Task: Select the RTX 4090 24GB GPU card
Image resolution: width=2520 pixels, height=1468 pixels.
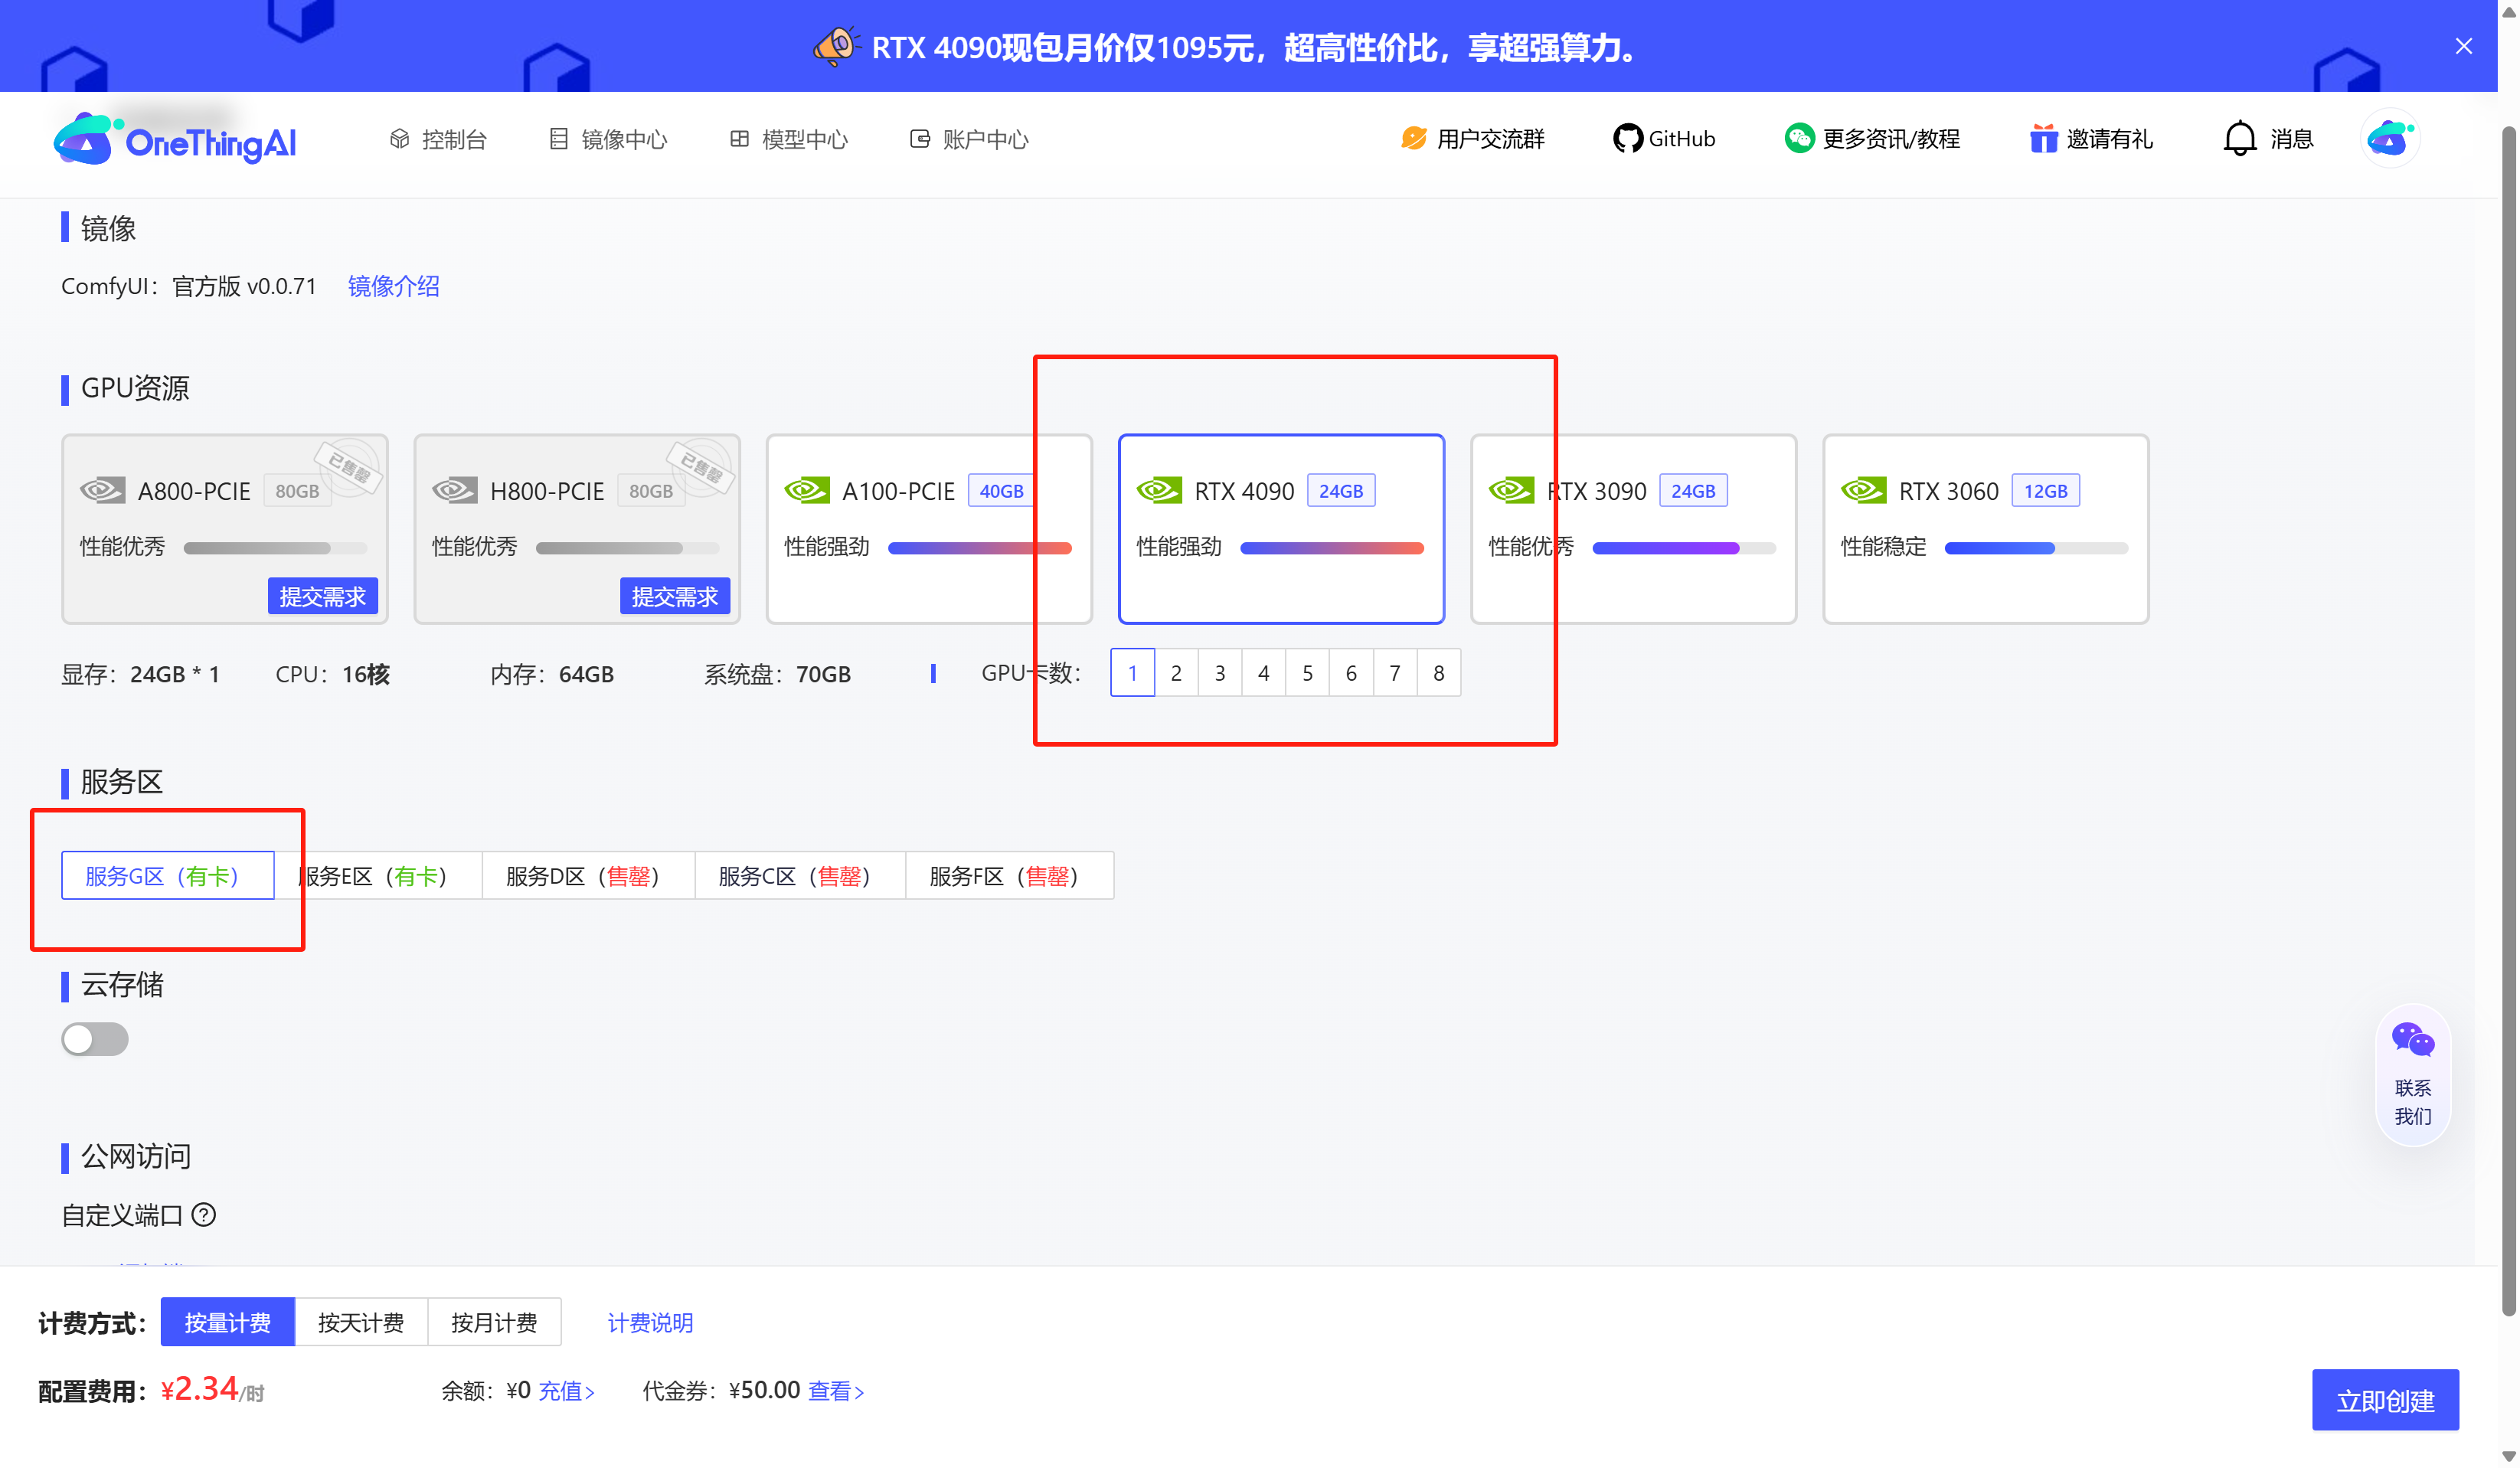Action: (1281, 529)
